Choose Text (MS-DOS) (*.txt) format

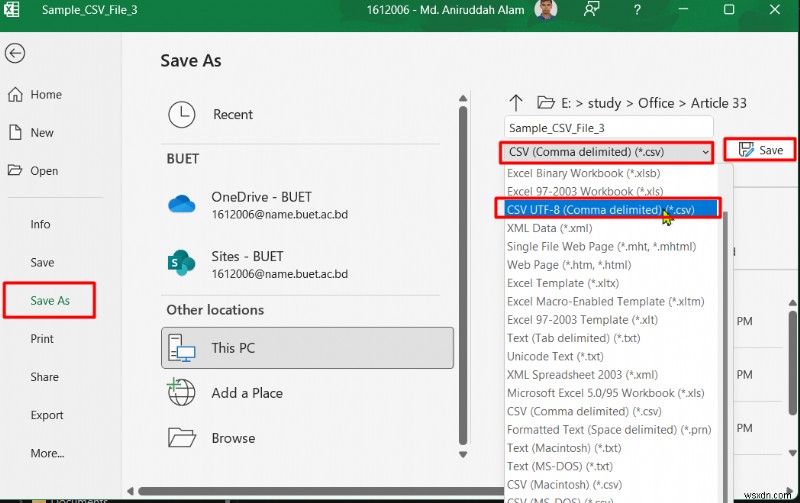(x=560, y=467)
